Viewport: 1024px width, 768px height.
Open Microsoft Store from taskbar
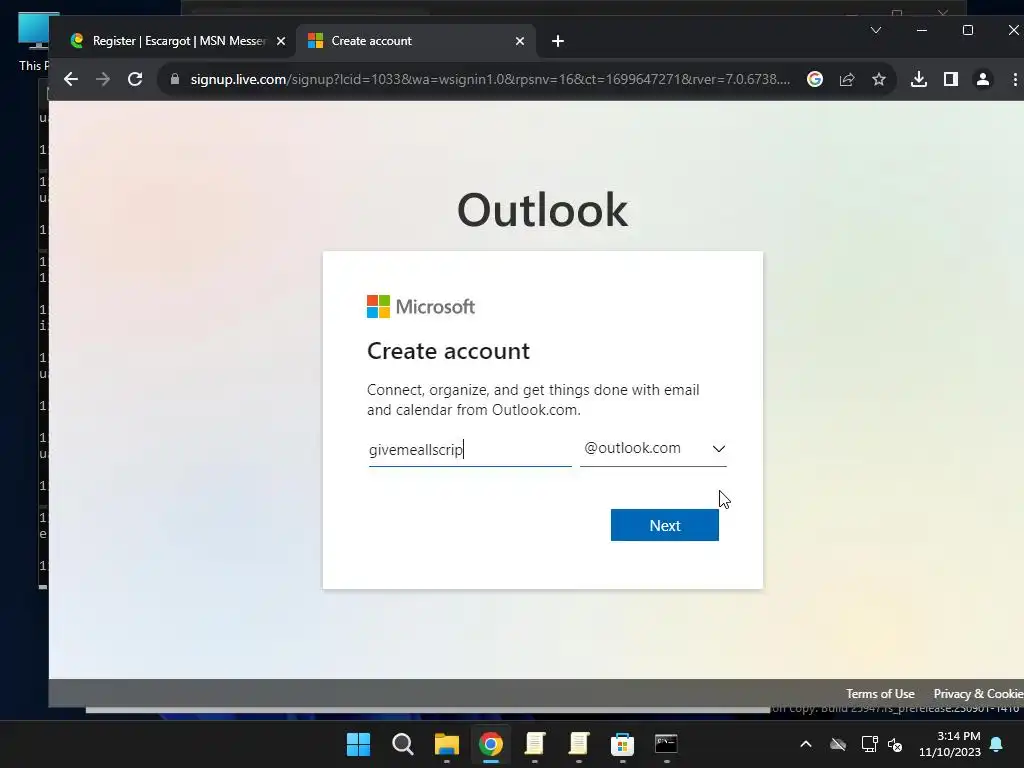click(x=622, y=744)
